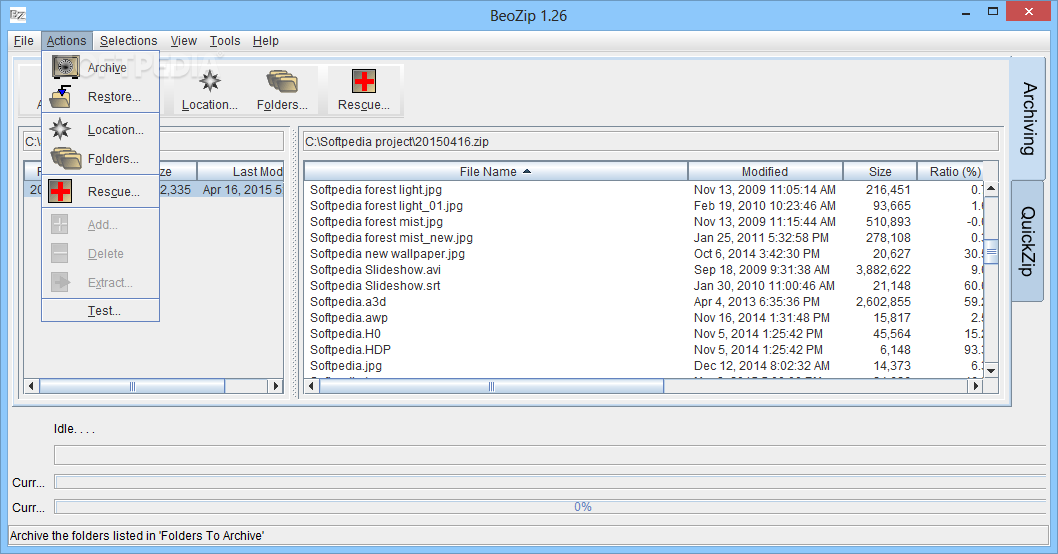This screenshot has width=1058, height=554.
Task: Open the File menu
Action: [24, 40]
